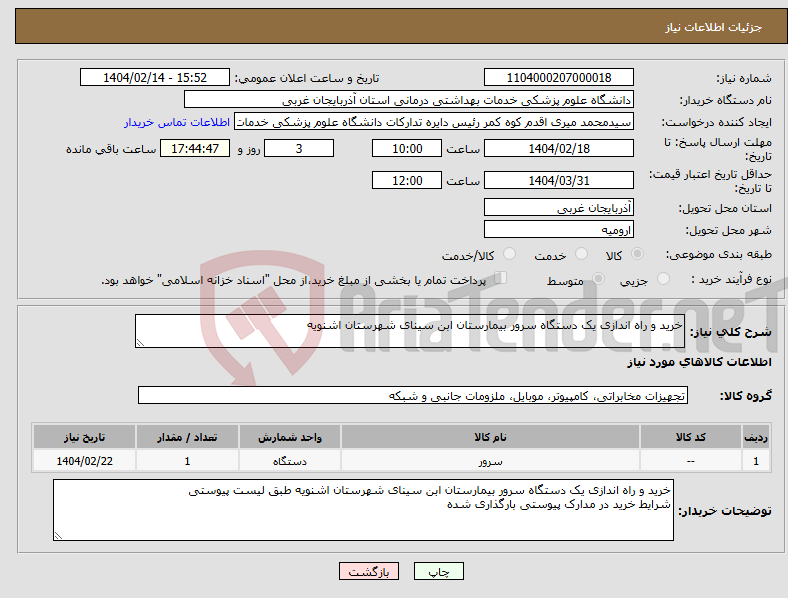788x598 pixels.
Task: Click the نام کالا column header
Action: click(490, 437)
